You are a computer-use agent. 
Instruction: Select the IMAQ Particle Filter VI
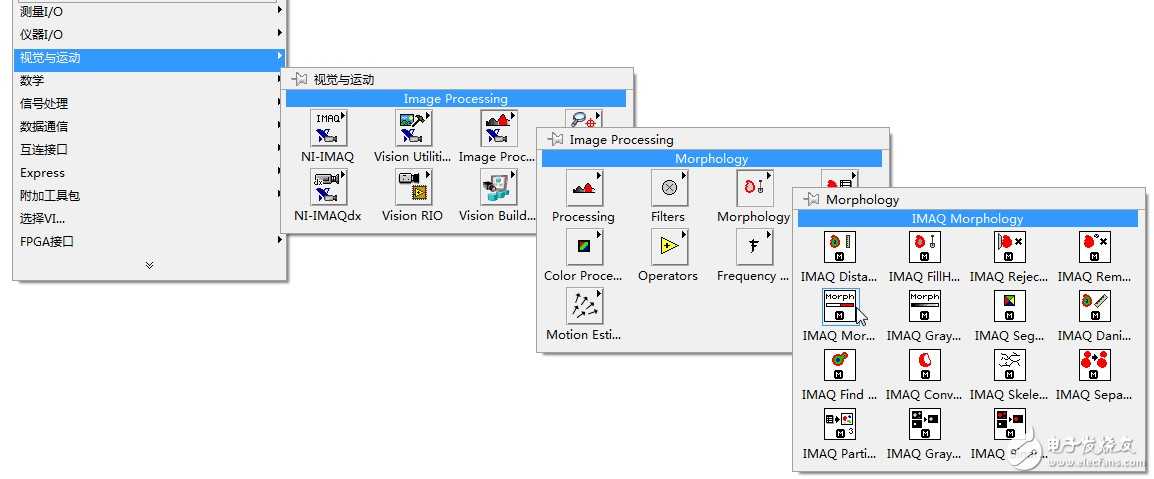click(x=840, y=425)
